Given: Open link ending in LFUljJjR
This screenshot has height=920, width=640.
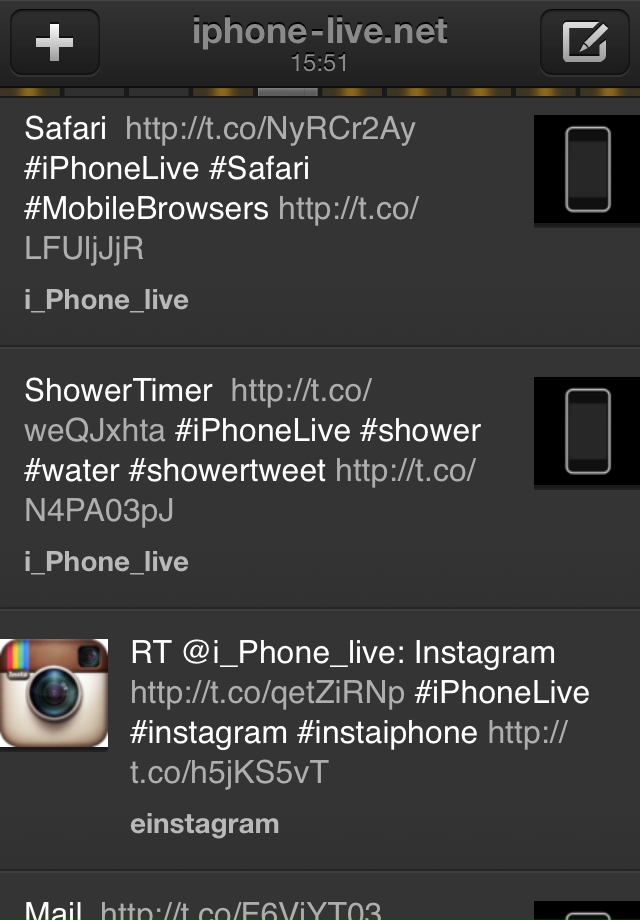Looking at the screenshot, I should [222, 228].
